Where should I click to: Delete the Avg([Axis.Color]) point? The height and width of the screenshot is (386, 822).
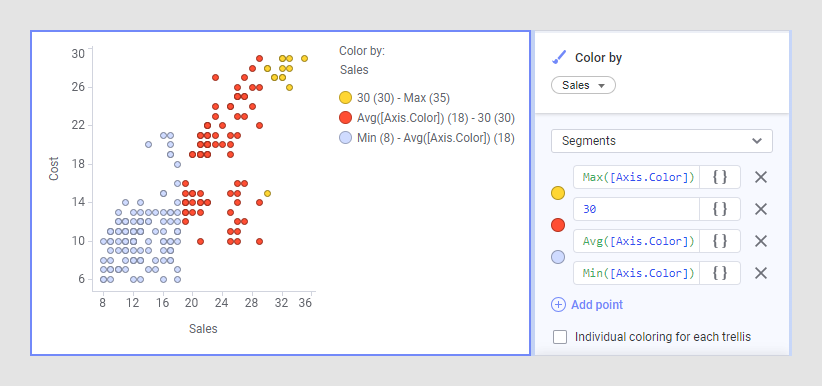(x=761, y=241)
